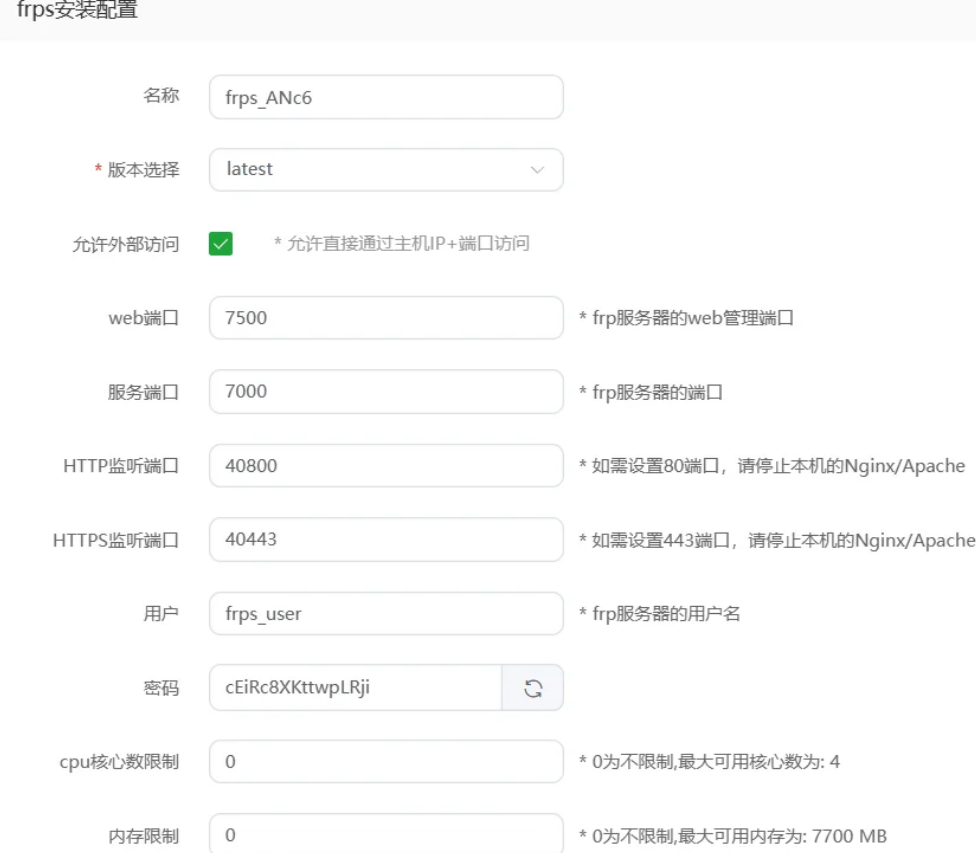
Task: Click the 版本选择 required field label
Action: tap(143, 170)
